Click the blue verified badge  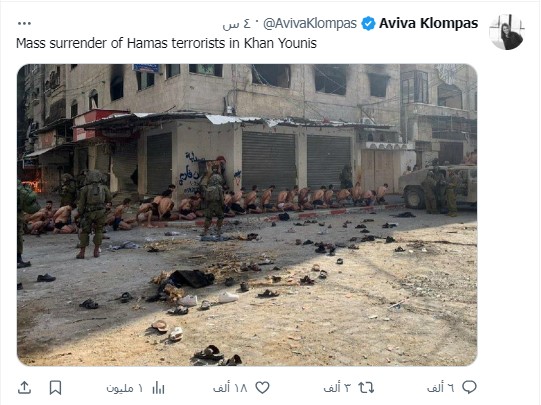[x=368, y=23]
